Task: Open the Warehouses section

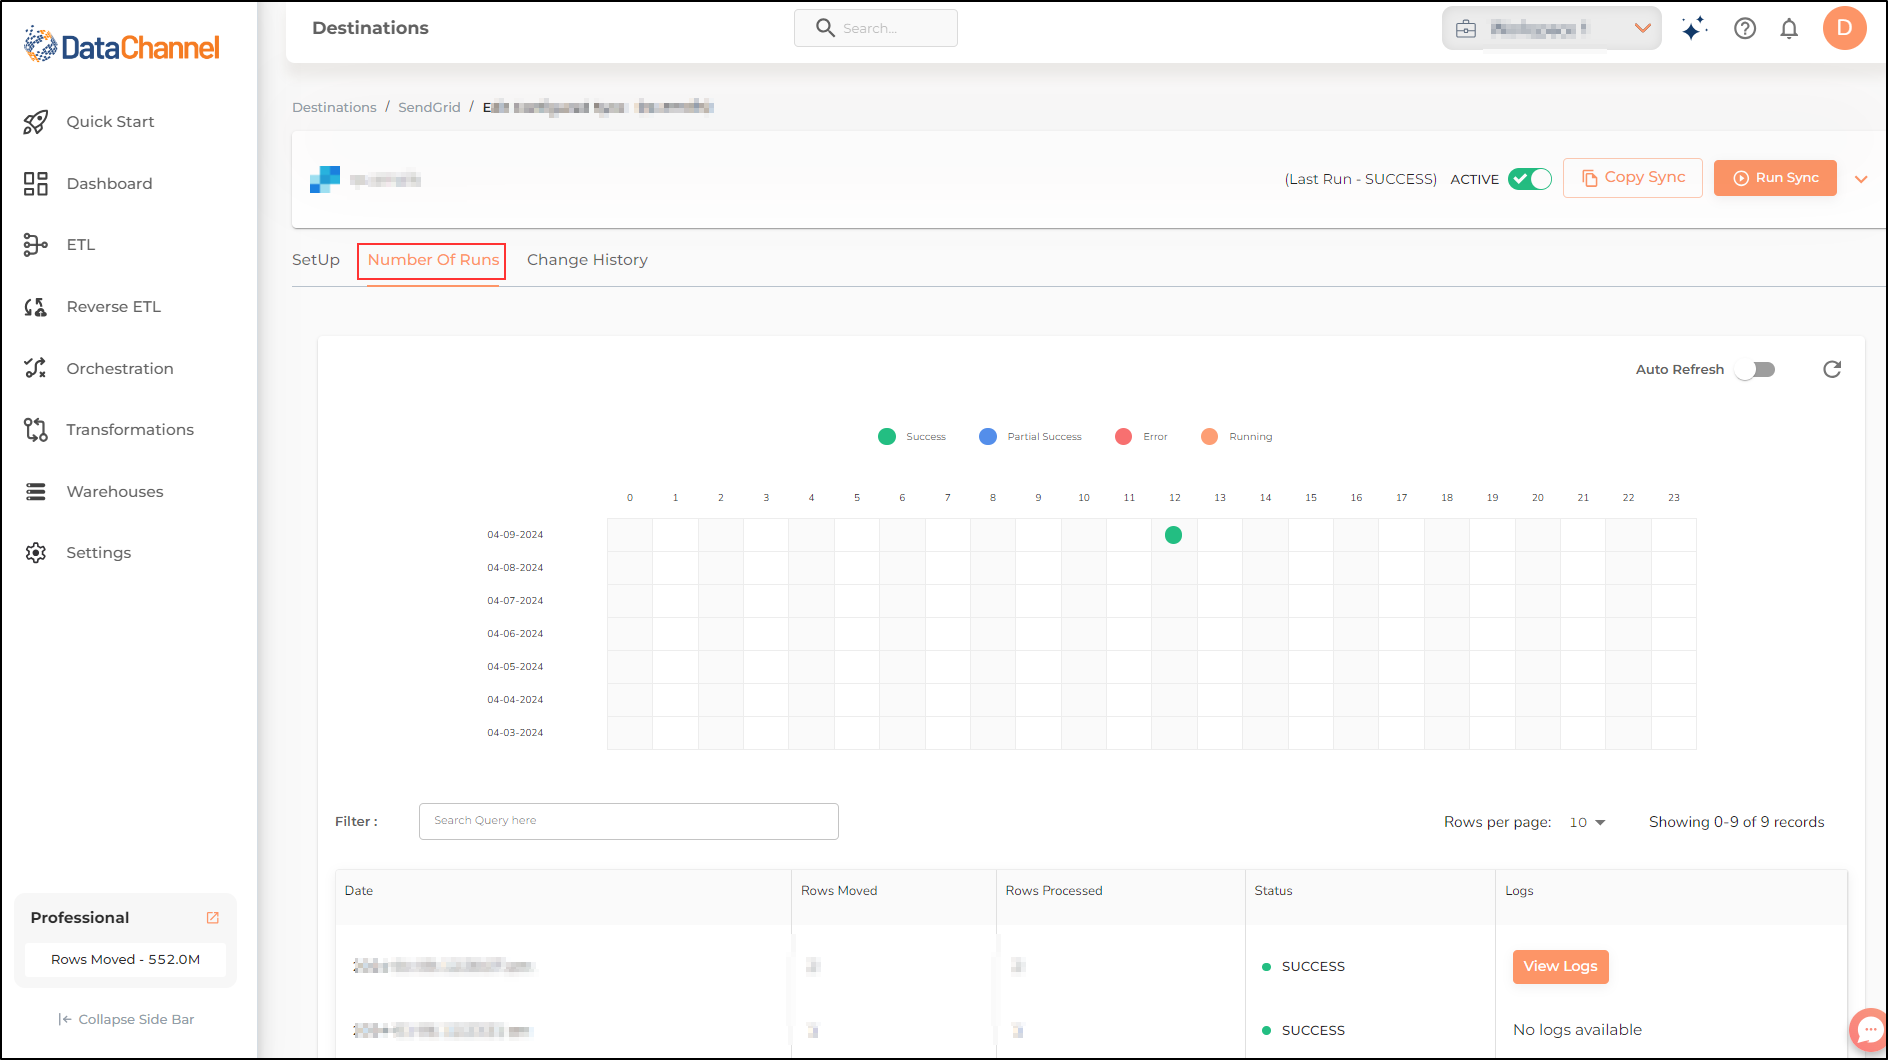Action: pyautogui.click(x=114, y=492)
